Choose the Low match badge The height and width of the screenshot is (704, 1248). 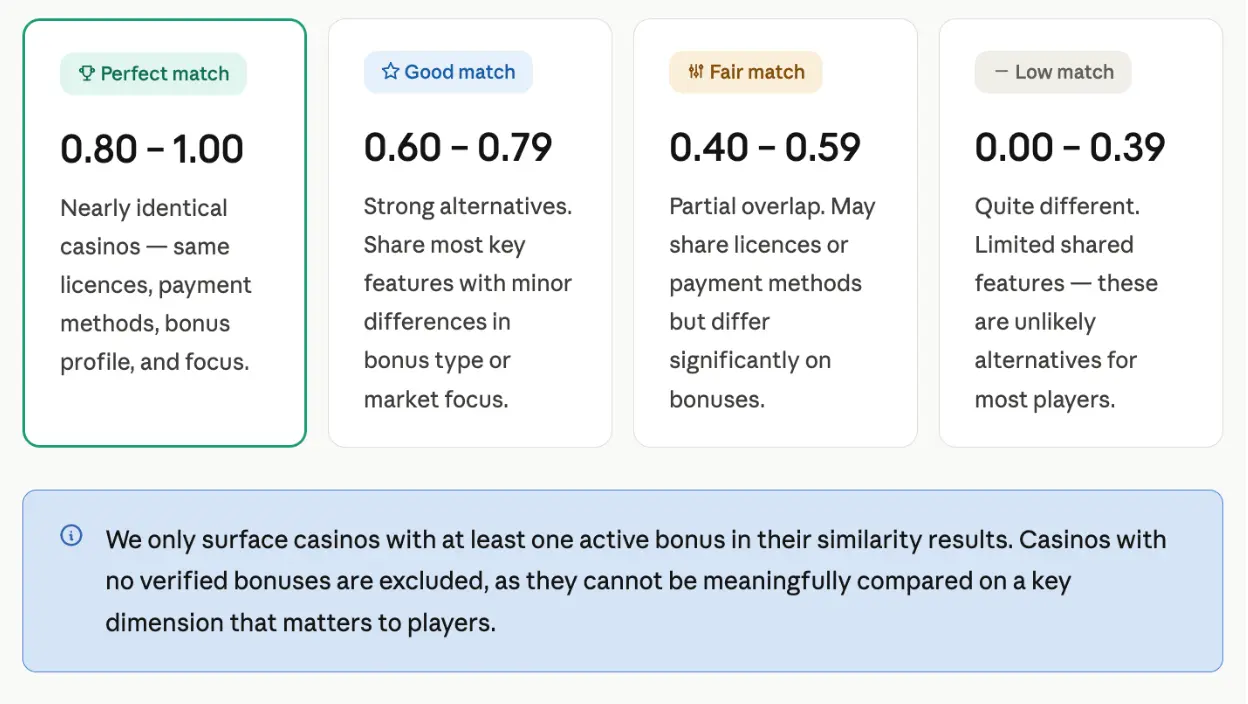pos(1053,72)
